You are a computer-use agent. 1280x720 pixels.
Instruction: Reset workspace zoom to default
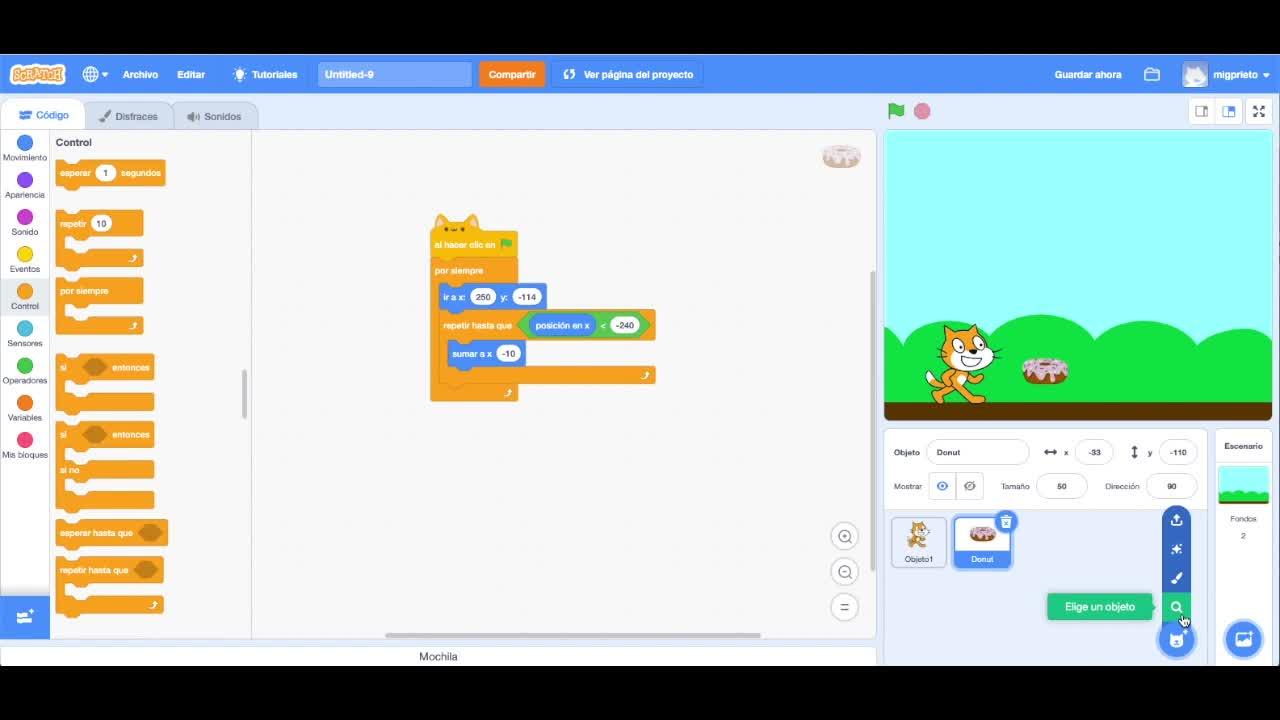[x=845, y=607]
